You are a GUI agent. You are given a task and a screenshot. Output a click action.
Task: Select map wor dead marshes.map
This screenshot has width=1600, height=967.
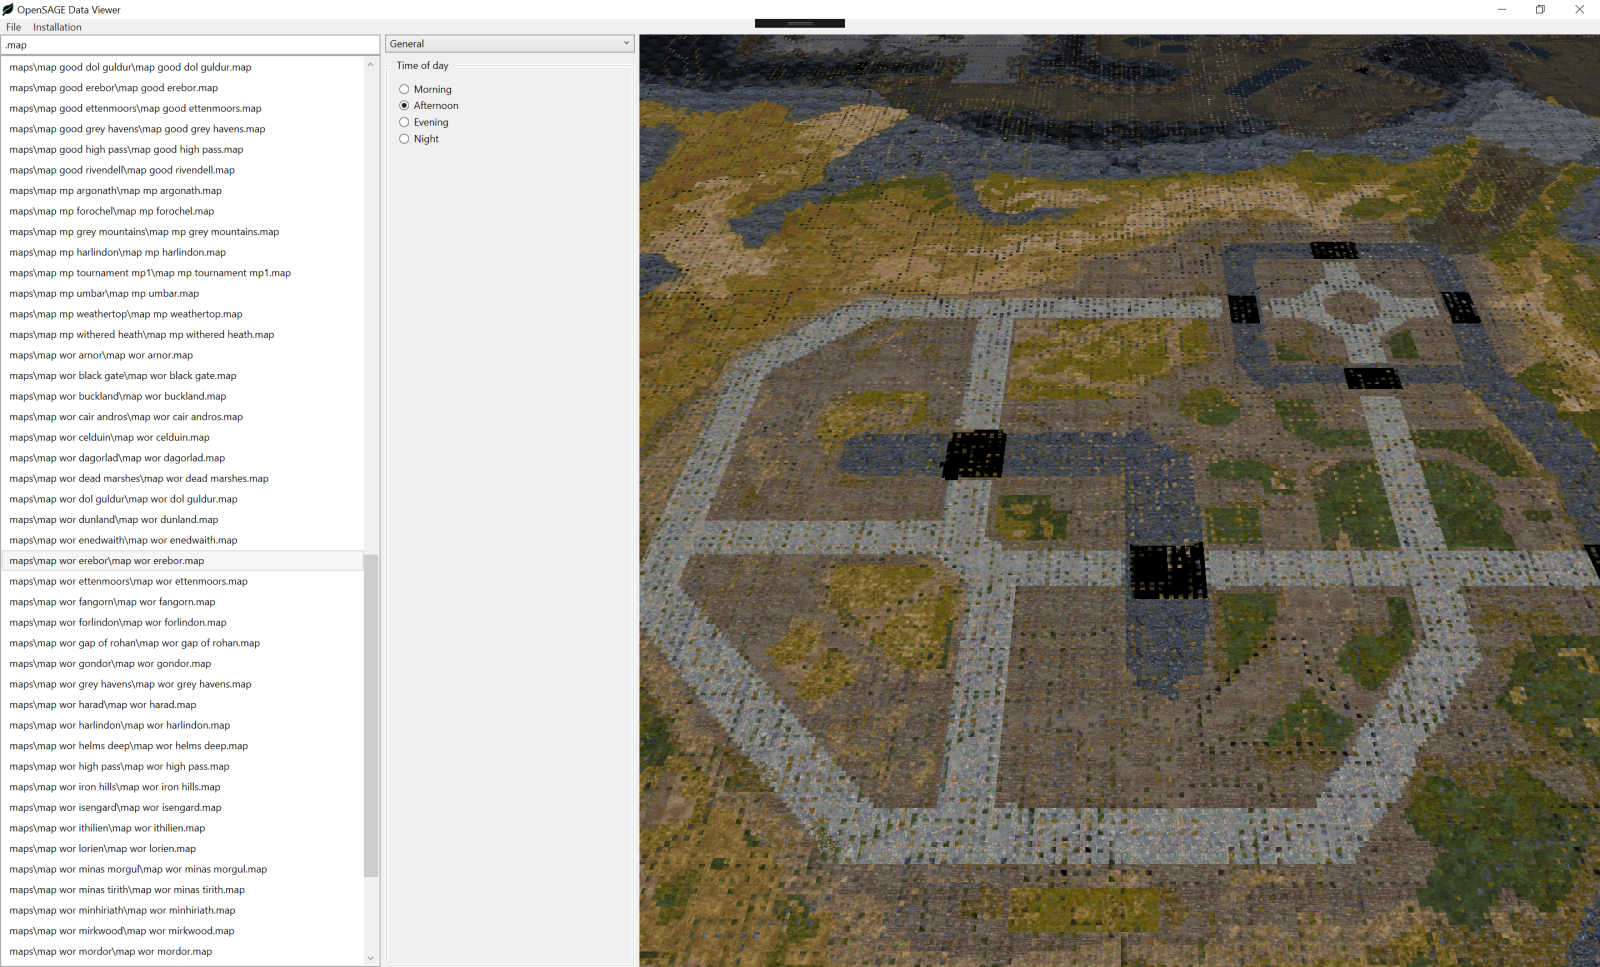tap(182, 478)
